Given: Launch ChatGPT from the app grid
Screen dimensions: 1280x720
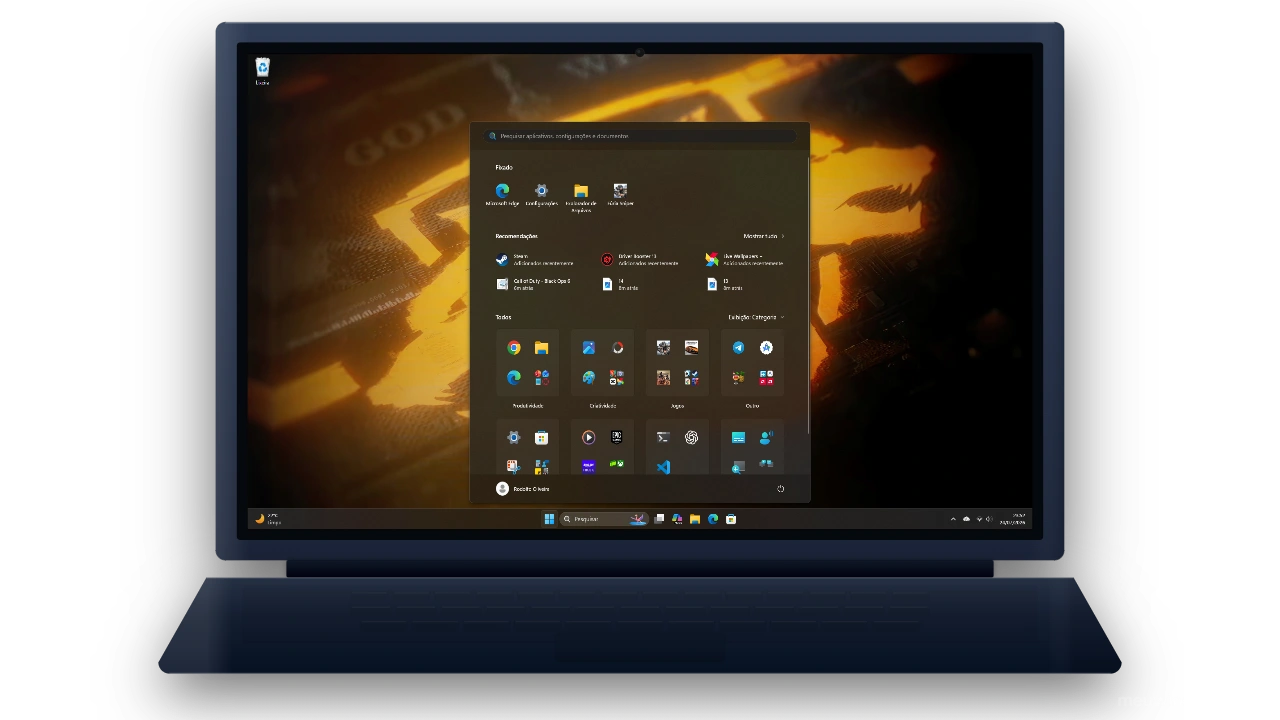Looking at the screenshot, I should pyautogui.click(x=691, y=437).
